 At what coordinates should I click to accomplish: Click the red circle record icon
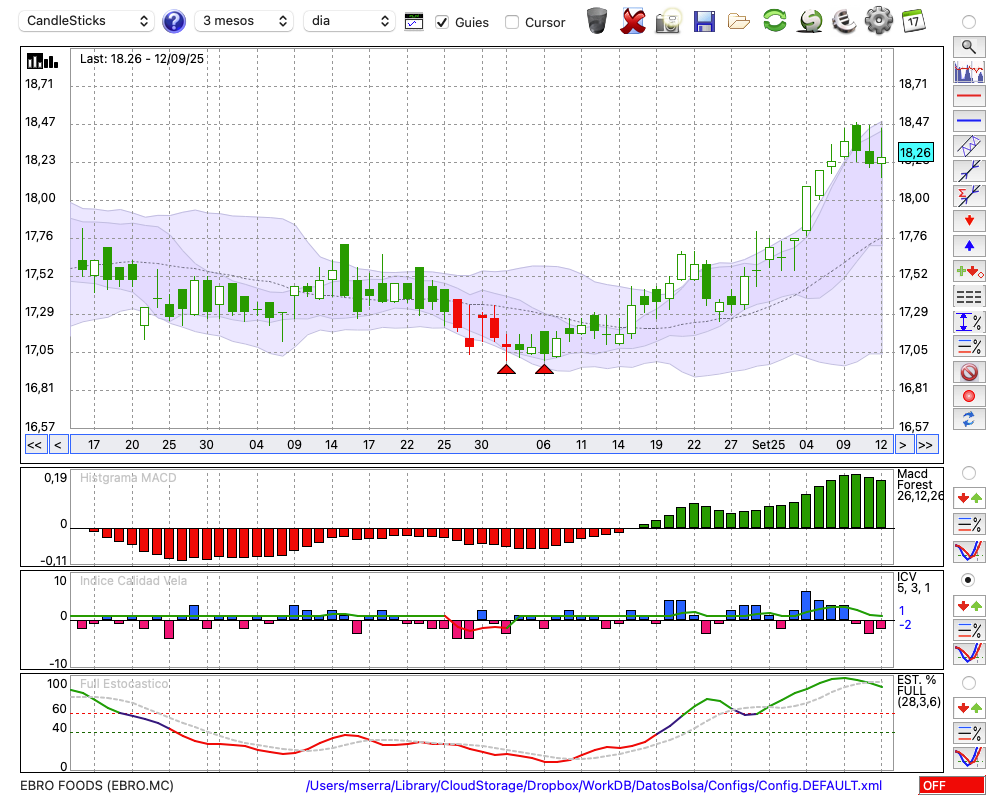(969, 396)
